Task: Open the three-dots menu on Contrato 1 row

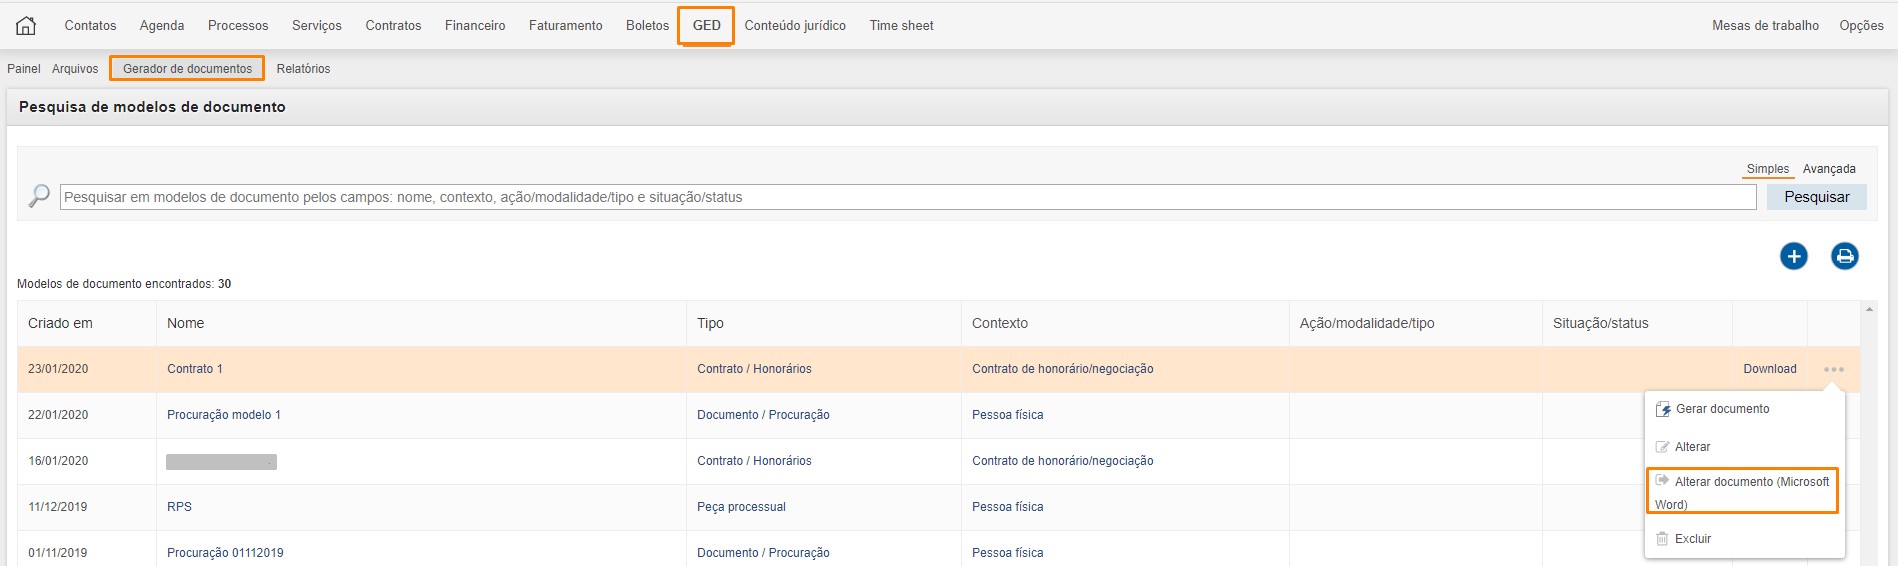Action: pos(1833,370)
